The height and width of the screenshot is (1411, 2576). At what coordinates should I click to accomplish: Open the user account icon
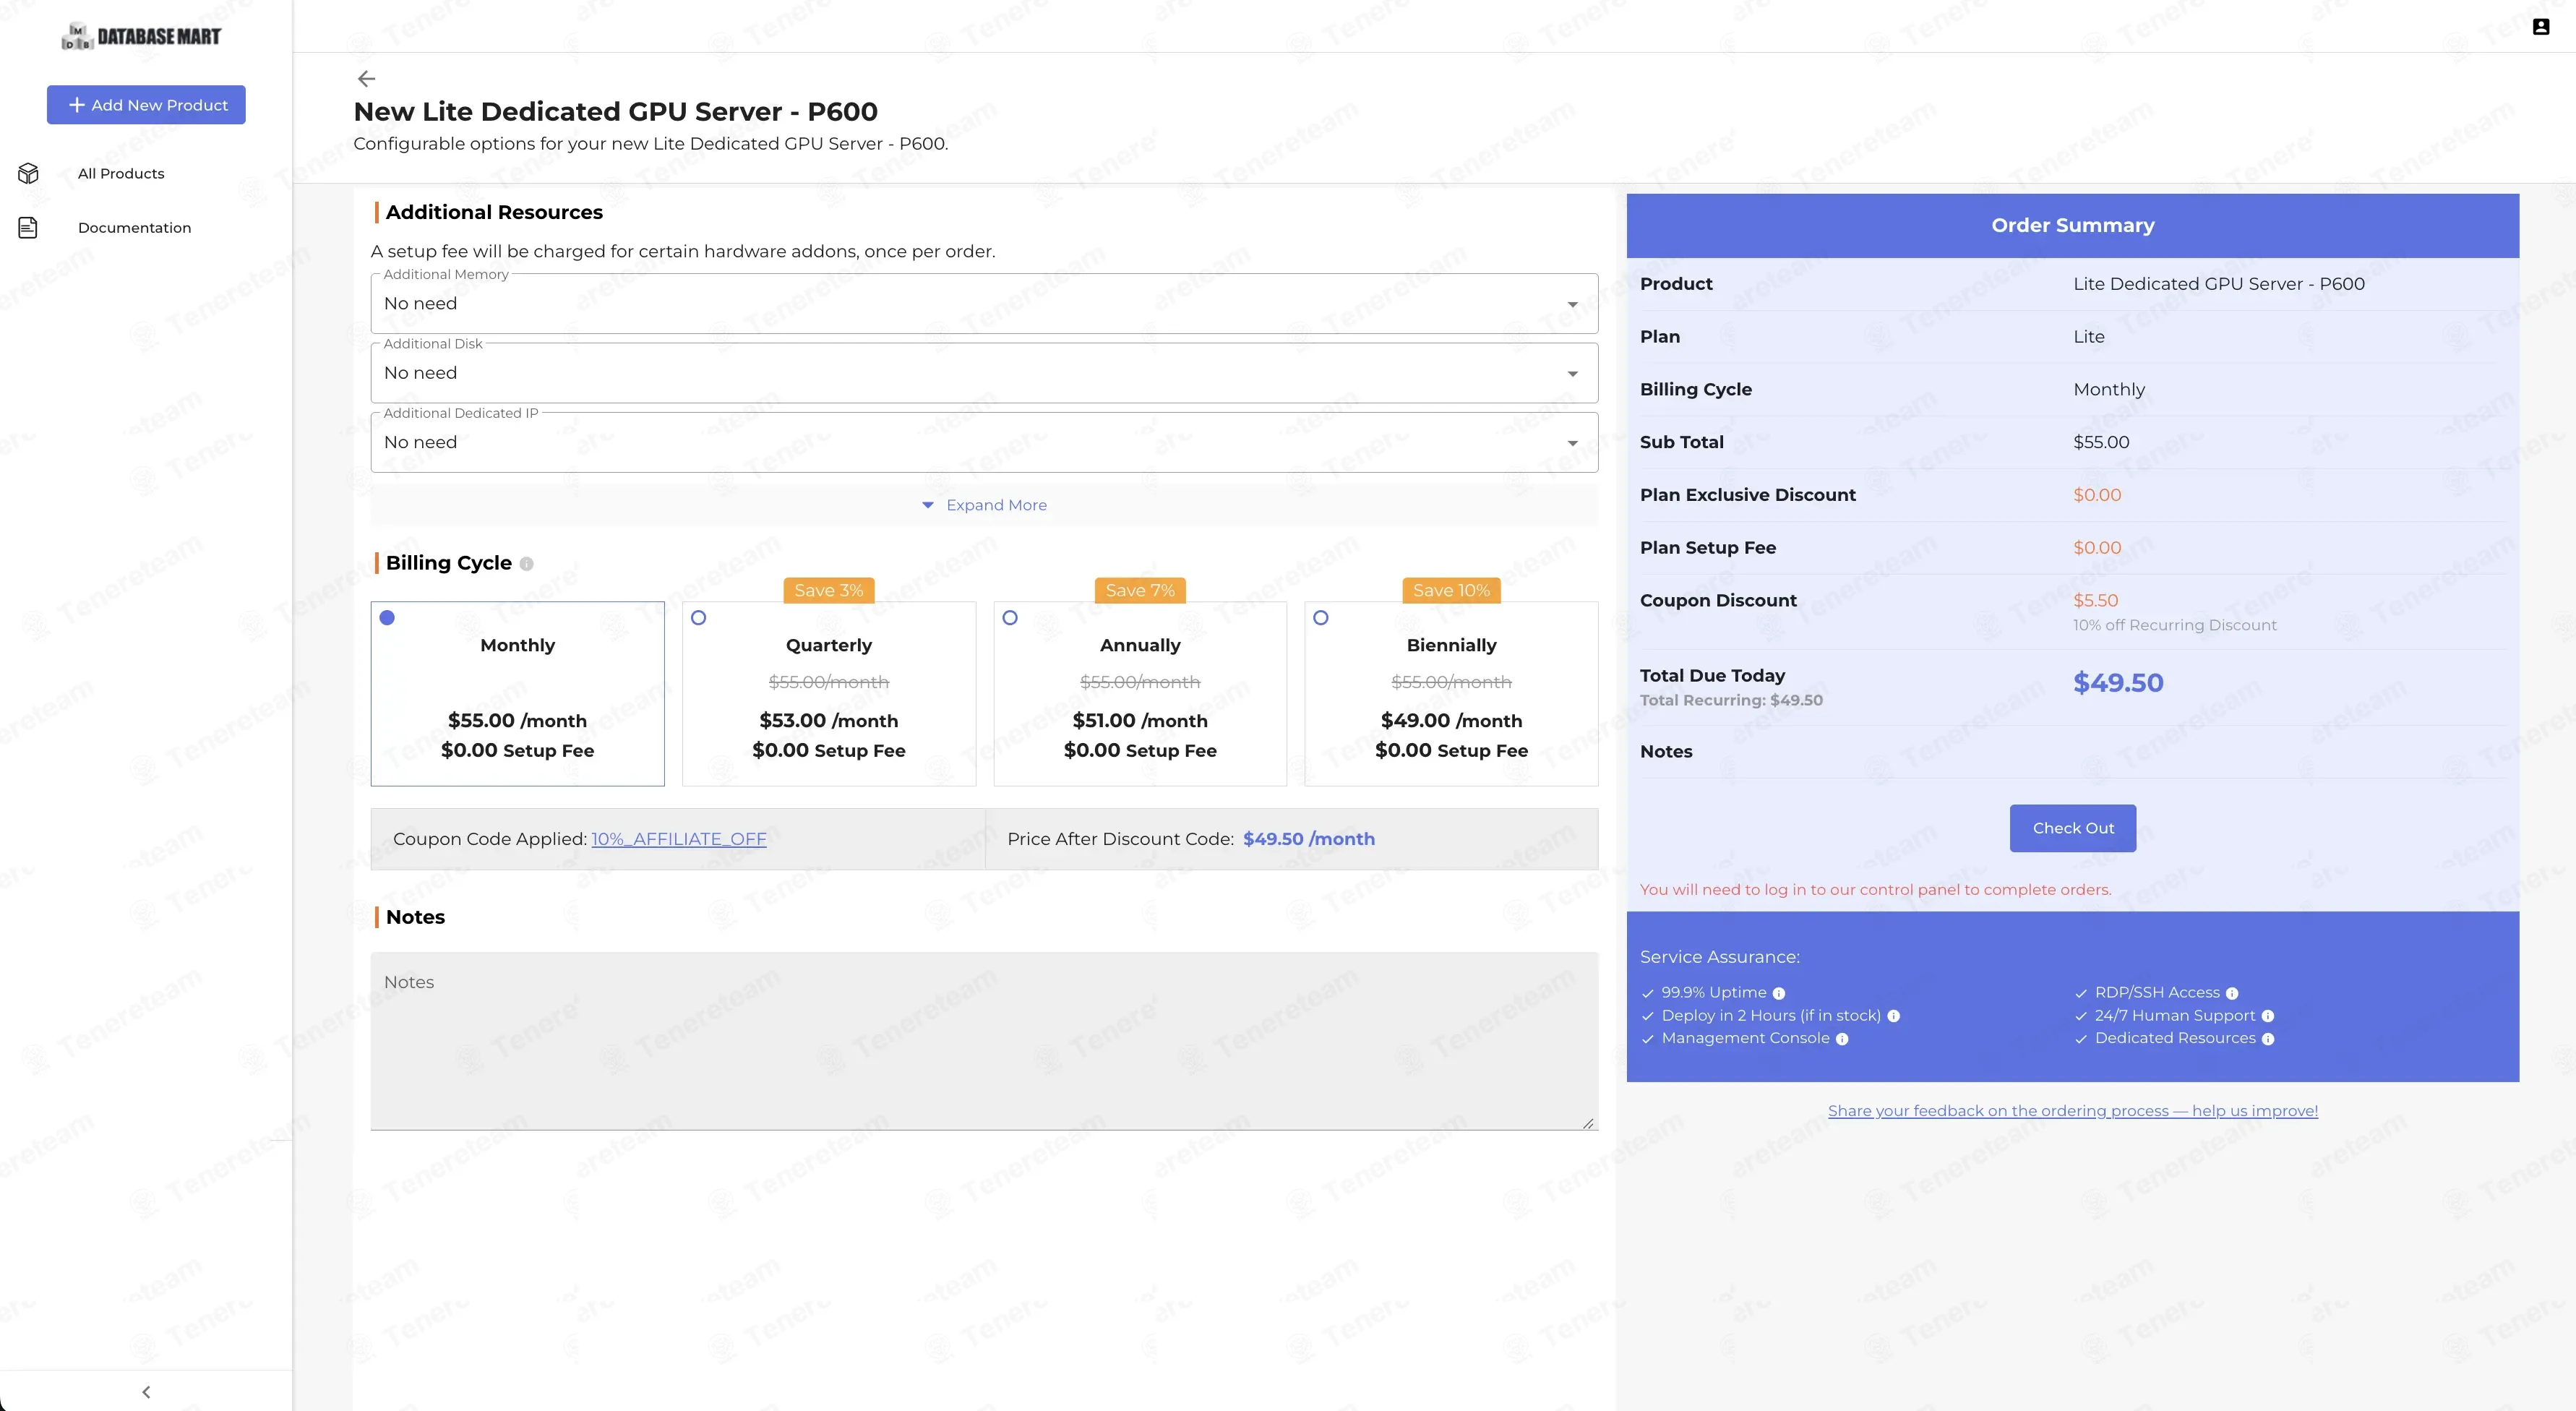pos(2541,27)
